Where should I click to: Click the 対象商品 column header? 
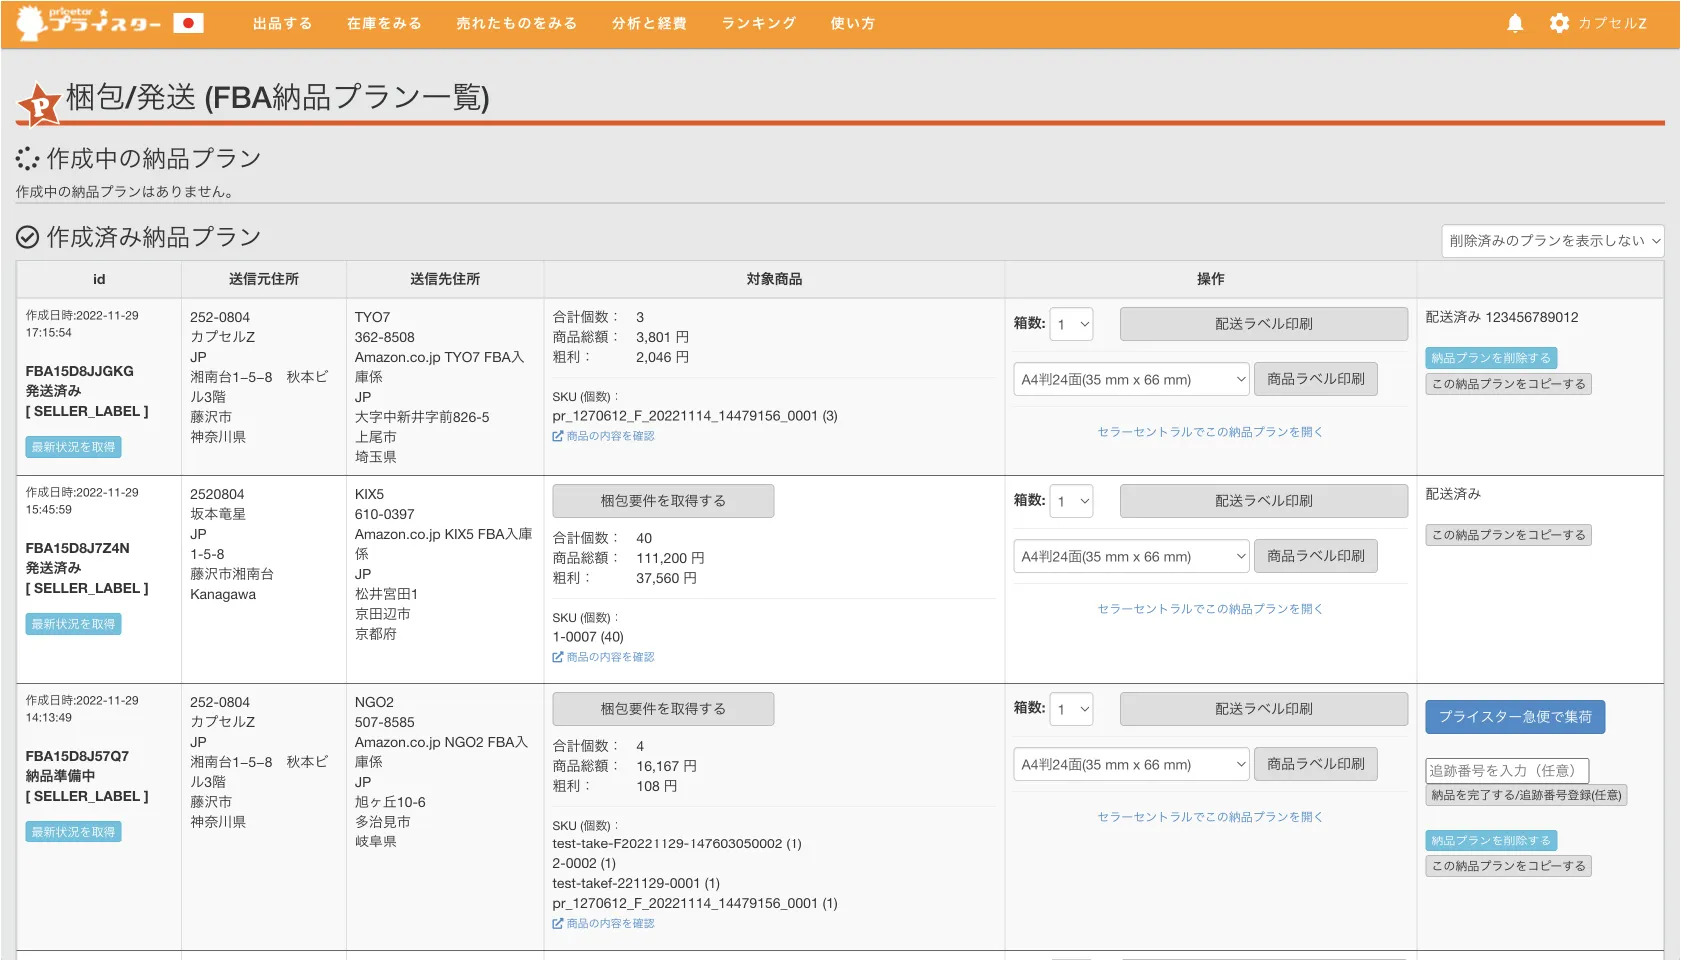774,279
